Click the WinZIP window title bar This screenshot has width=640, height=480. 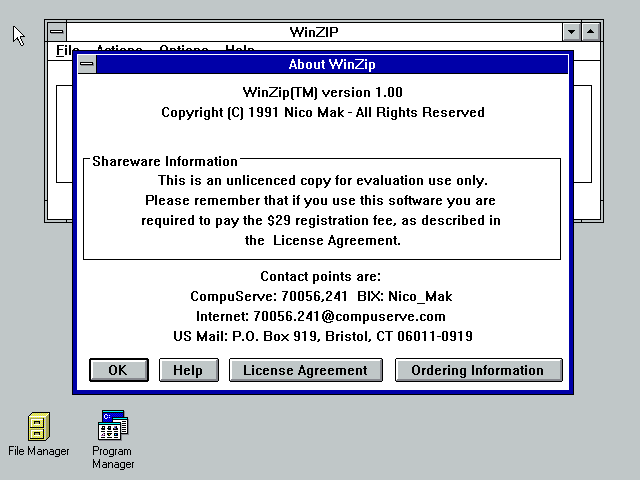tap(314, 32)
